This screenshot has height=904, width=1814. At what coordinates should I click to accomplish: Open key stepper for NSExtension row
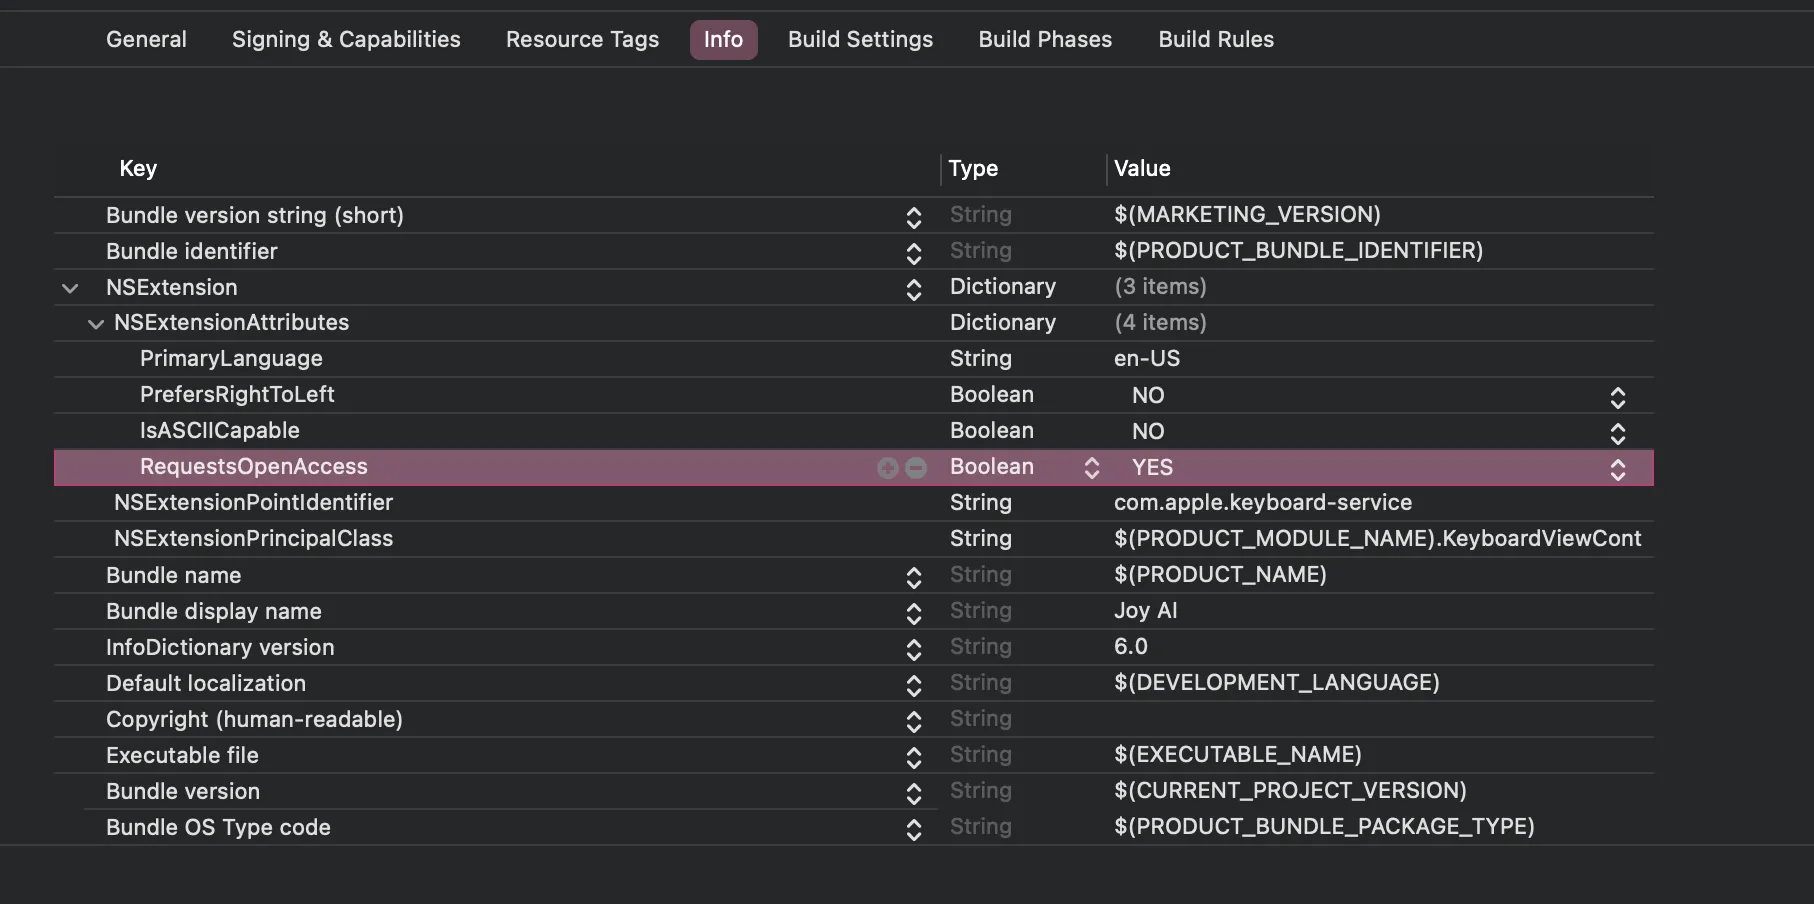pos(913,289)
